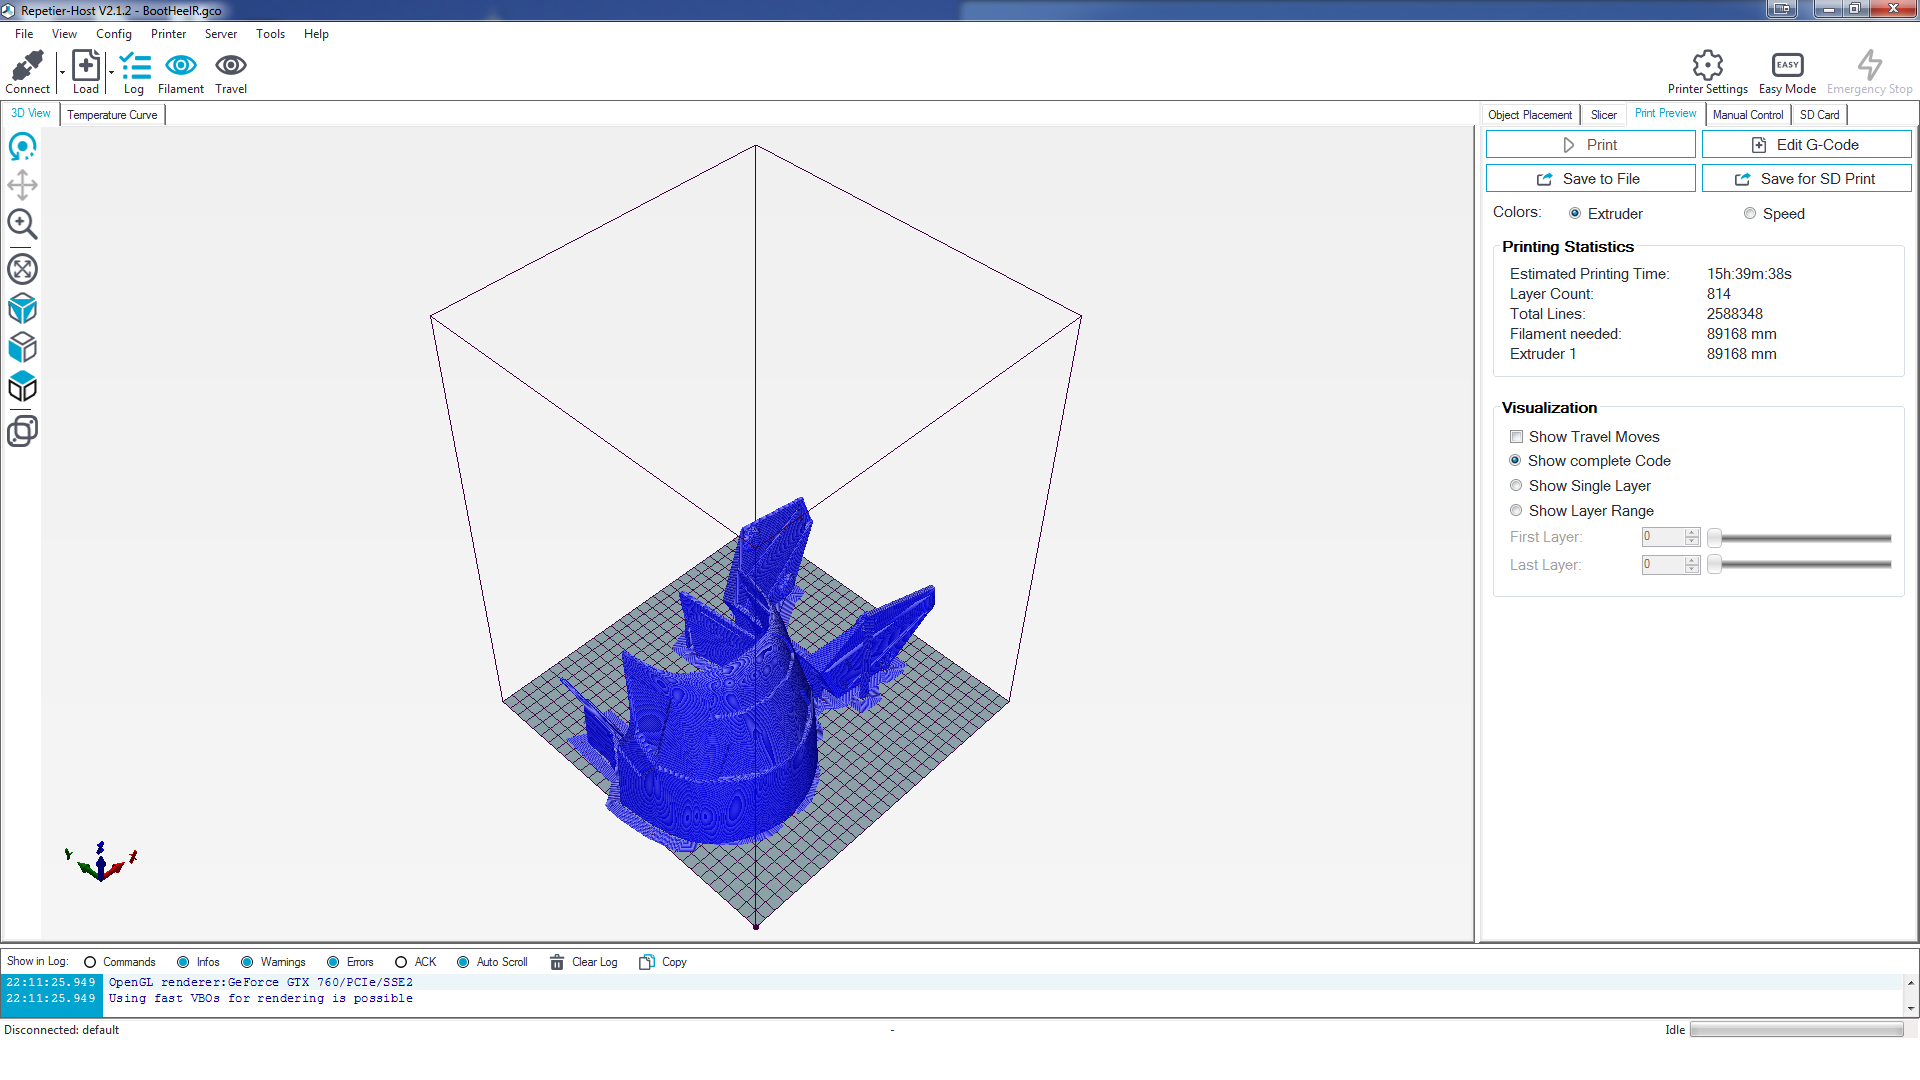Viewport: 1920px width, 1080px height.
Task: Select Speed color mode
Action: pyautogui.click(x=1749, y=214)
